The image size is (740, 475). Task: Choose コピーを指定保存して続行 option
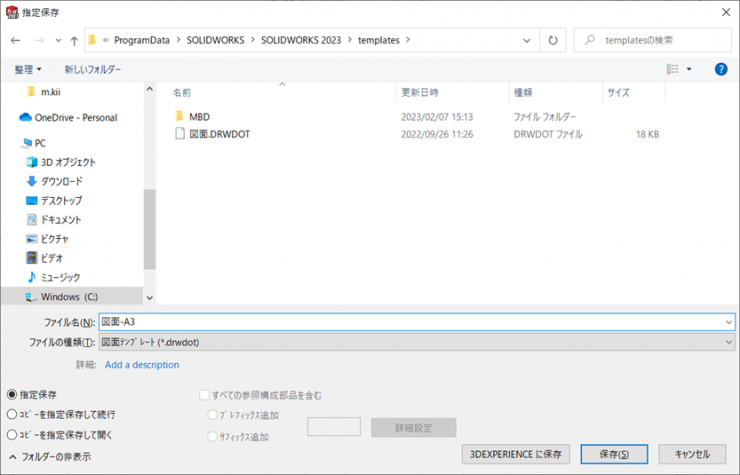[12, 414]
